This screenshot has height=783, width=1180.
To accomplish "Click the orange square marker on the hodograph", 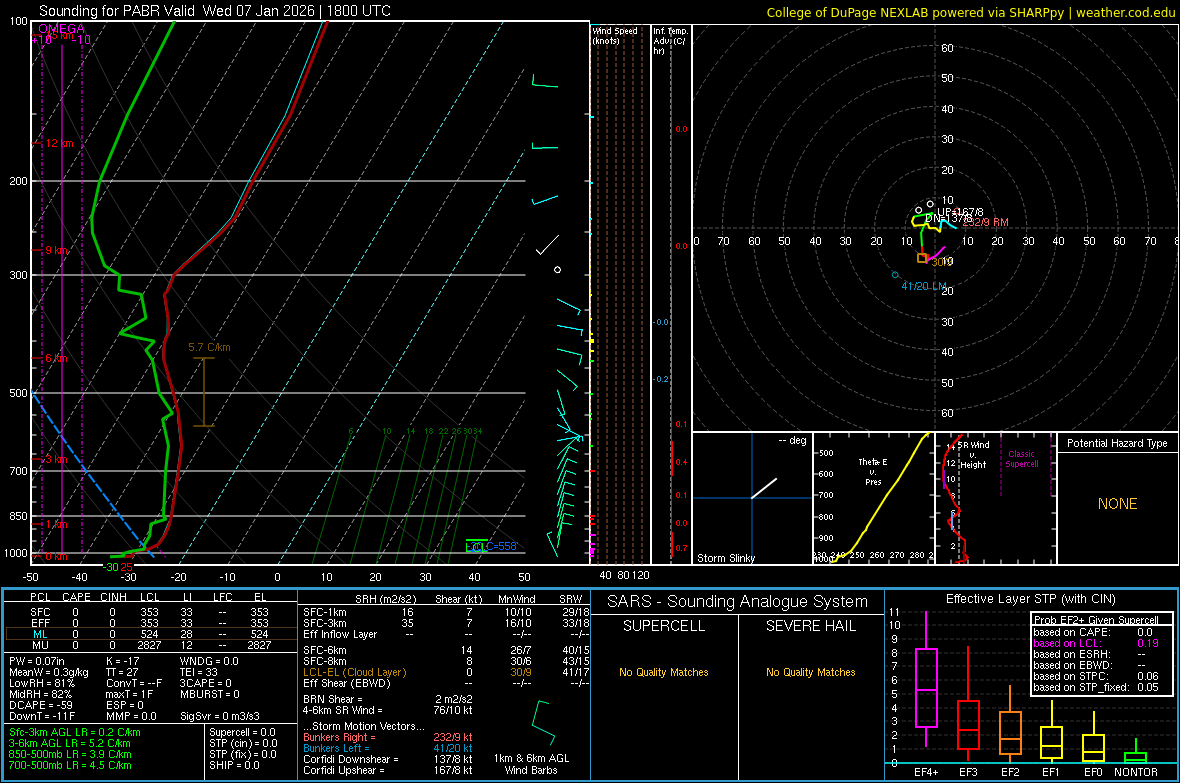I will (x=922, y=258).
